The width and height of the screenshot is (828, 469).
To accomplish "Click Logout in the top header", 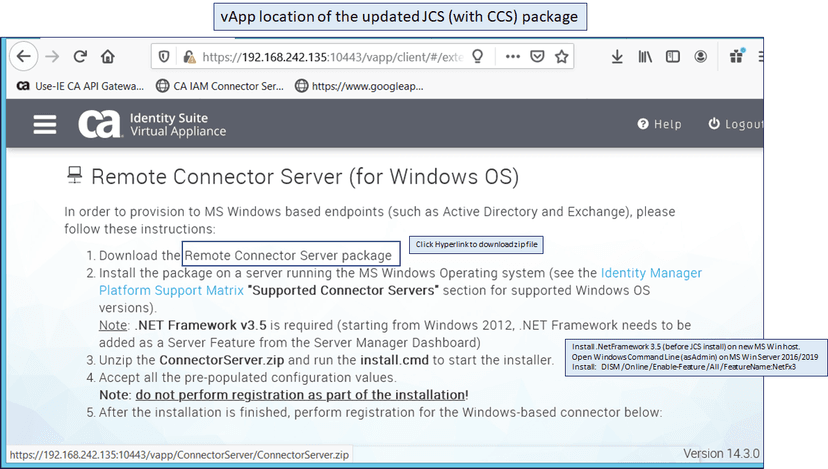I will point(735,124).
